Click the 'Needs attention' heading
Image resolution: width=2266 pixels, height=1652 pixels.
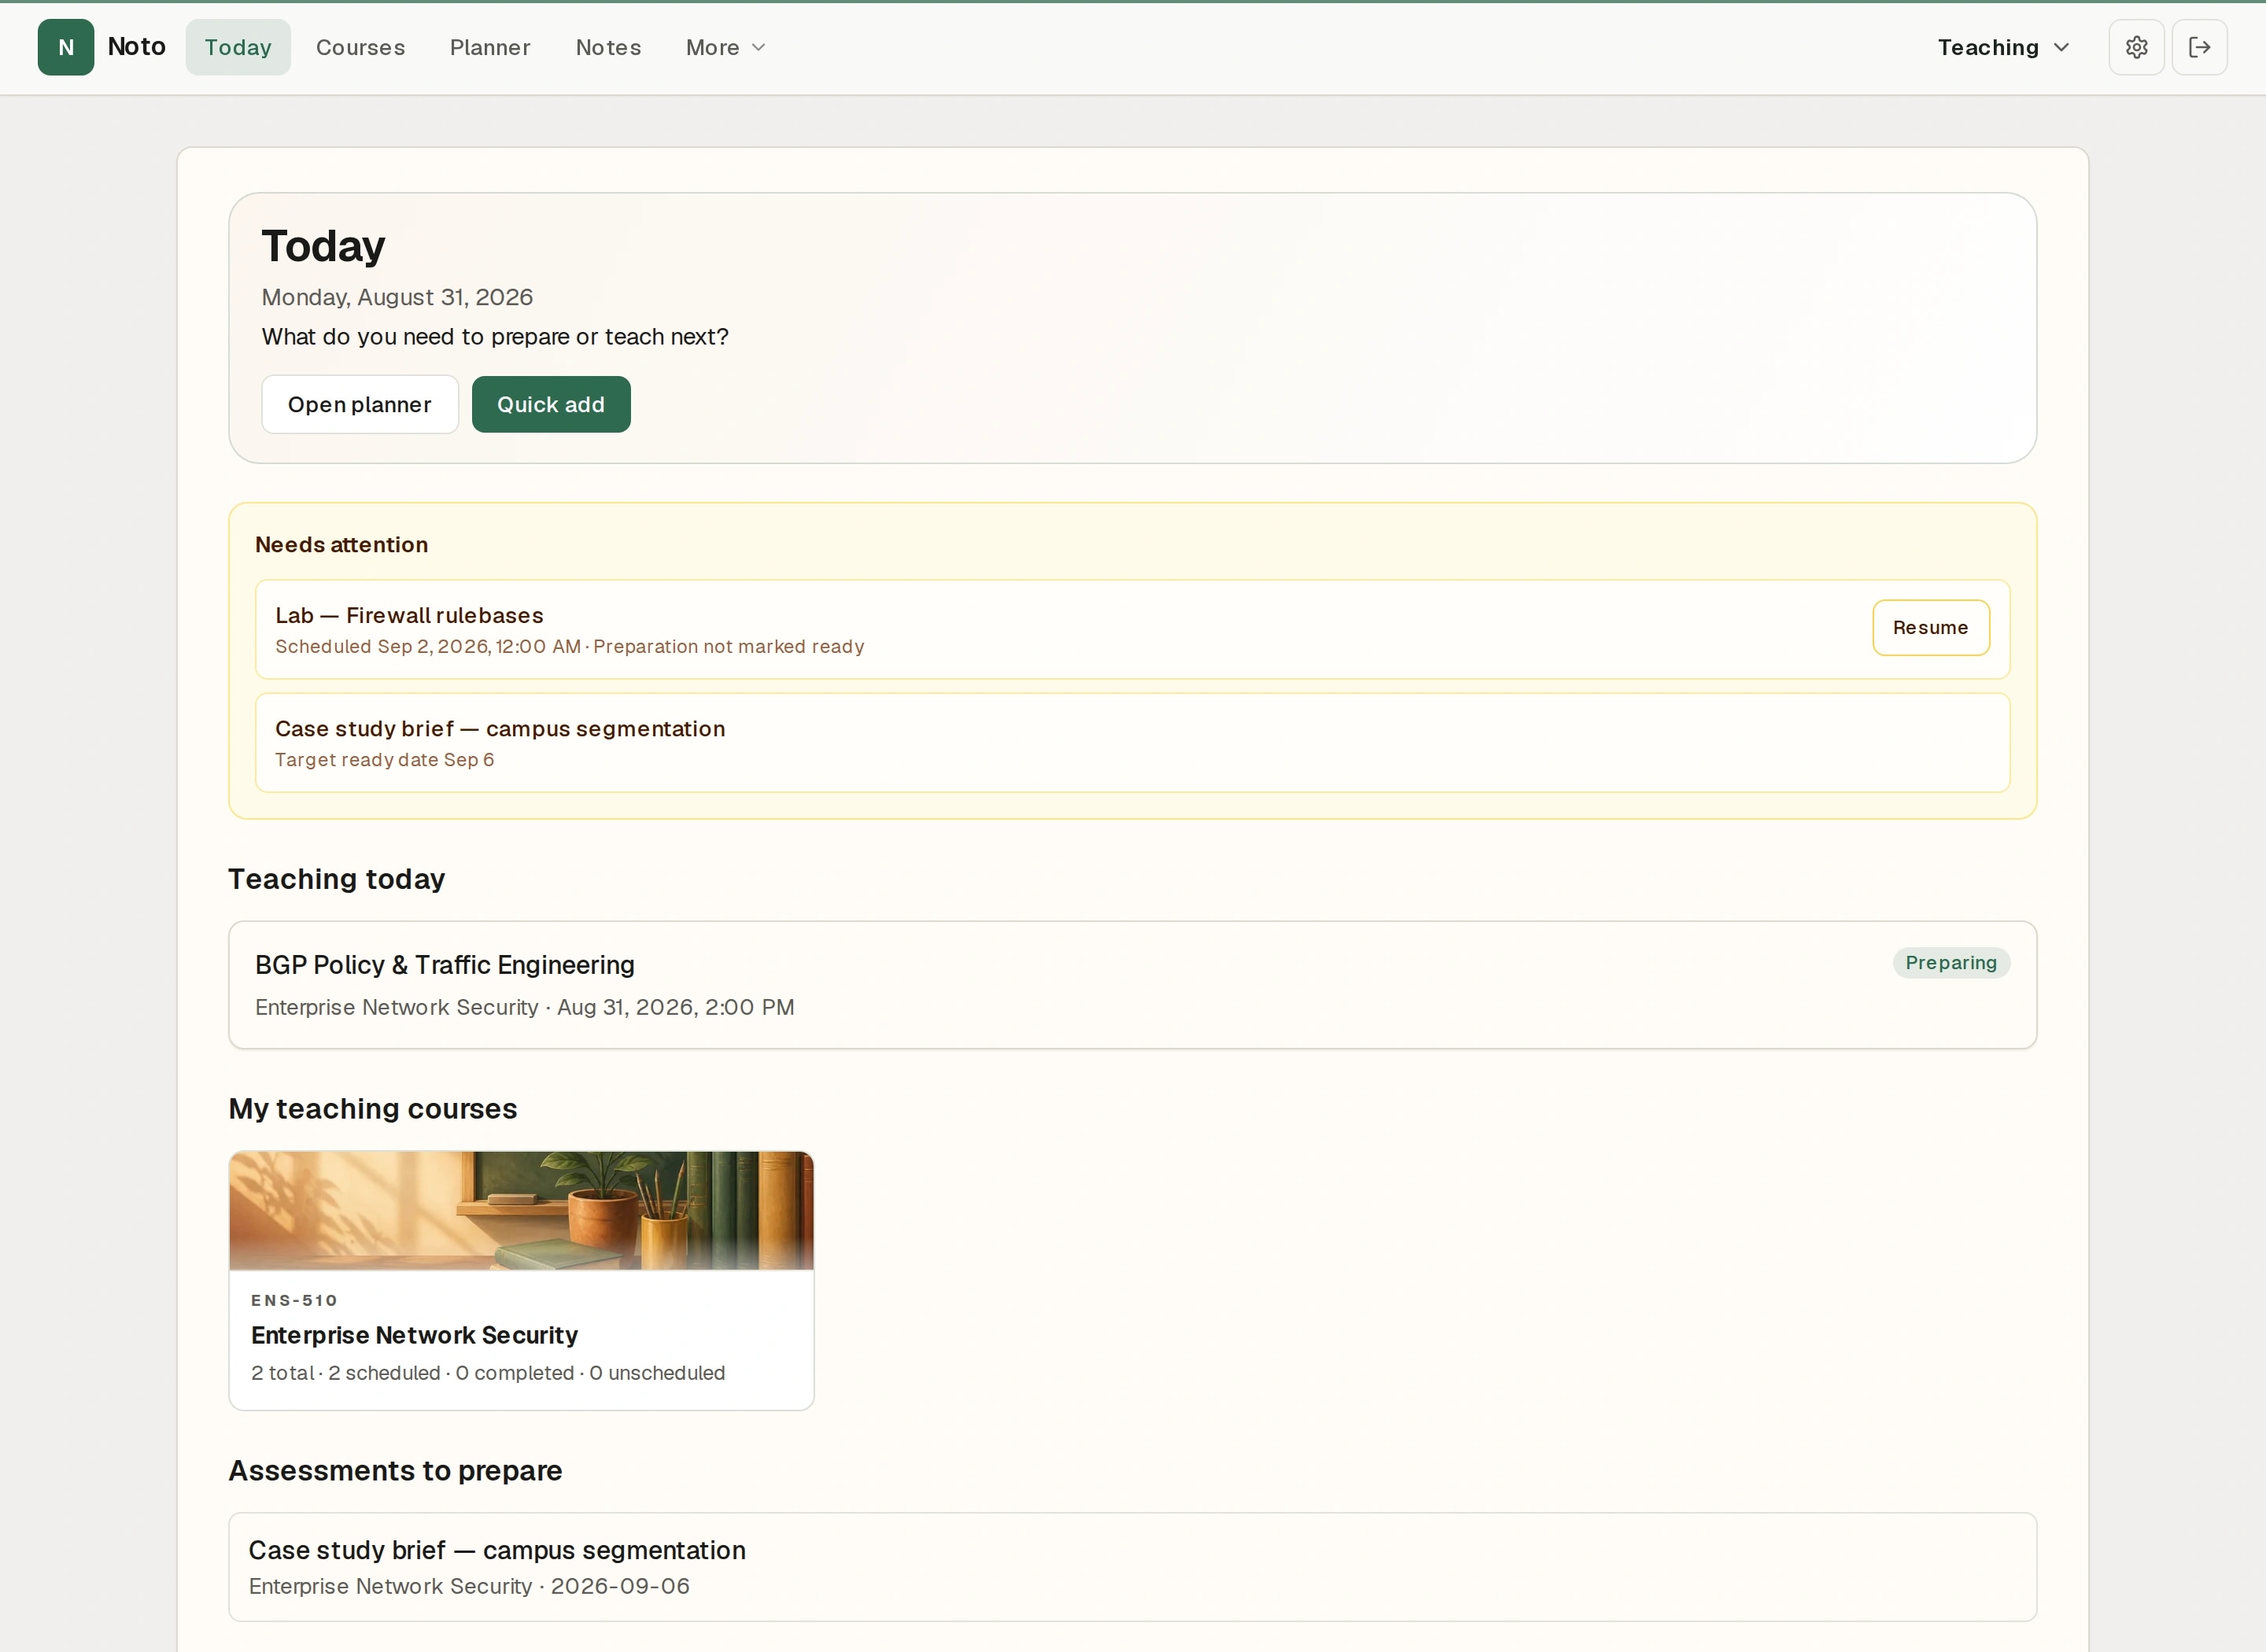pos(341,544)
